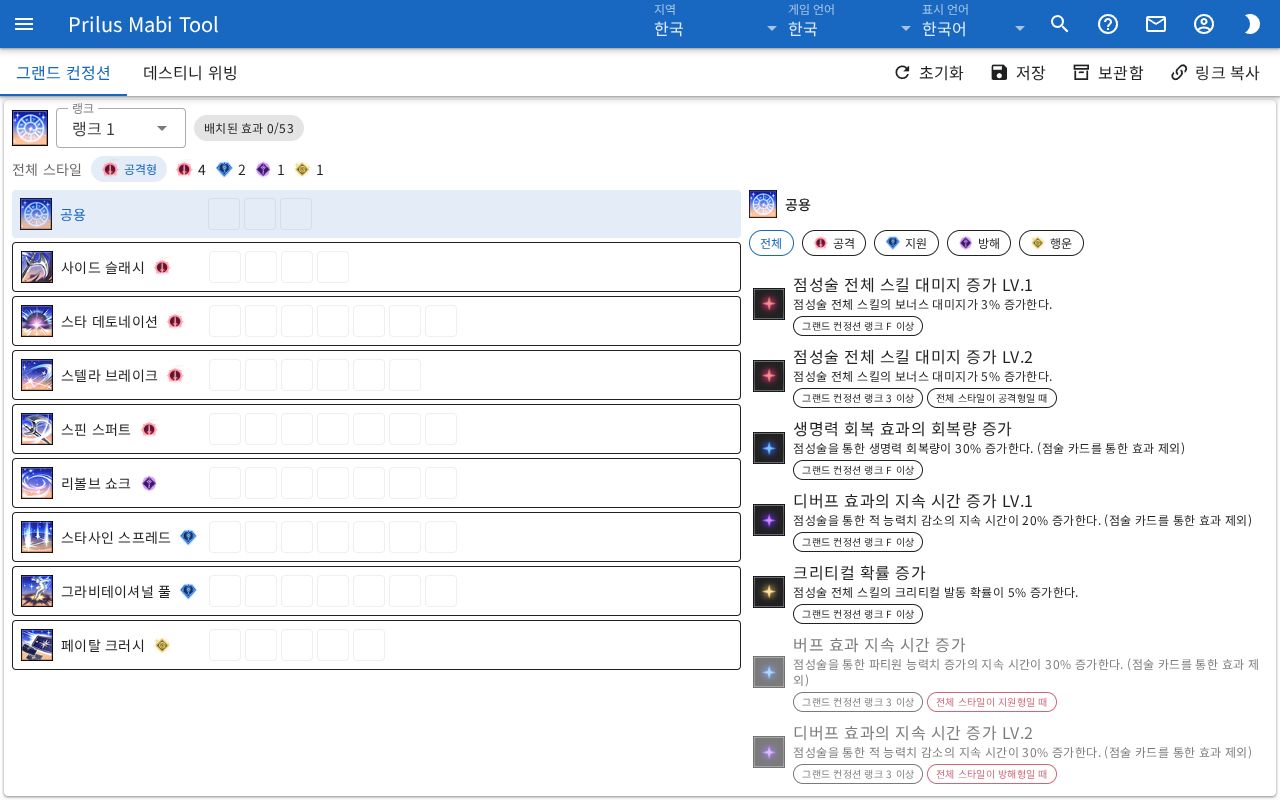Click the 페이탈 크러시 skill icon
Image resolution: width=1280 pixels, height=800 pixels.
37,646
